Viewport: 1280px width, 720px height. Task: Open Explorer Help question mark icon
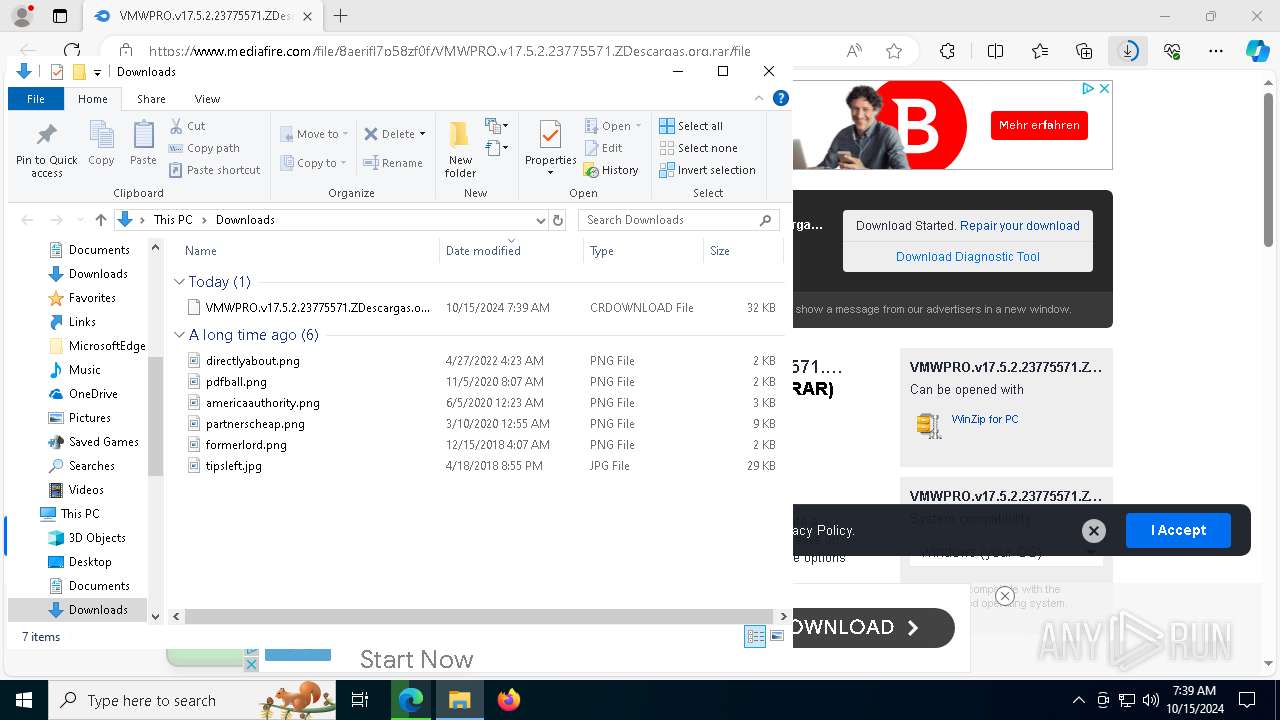click(x=782, y=98)
